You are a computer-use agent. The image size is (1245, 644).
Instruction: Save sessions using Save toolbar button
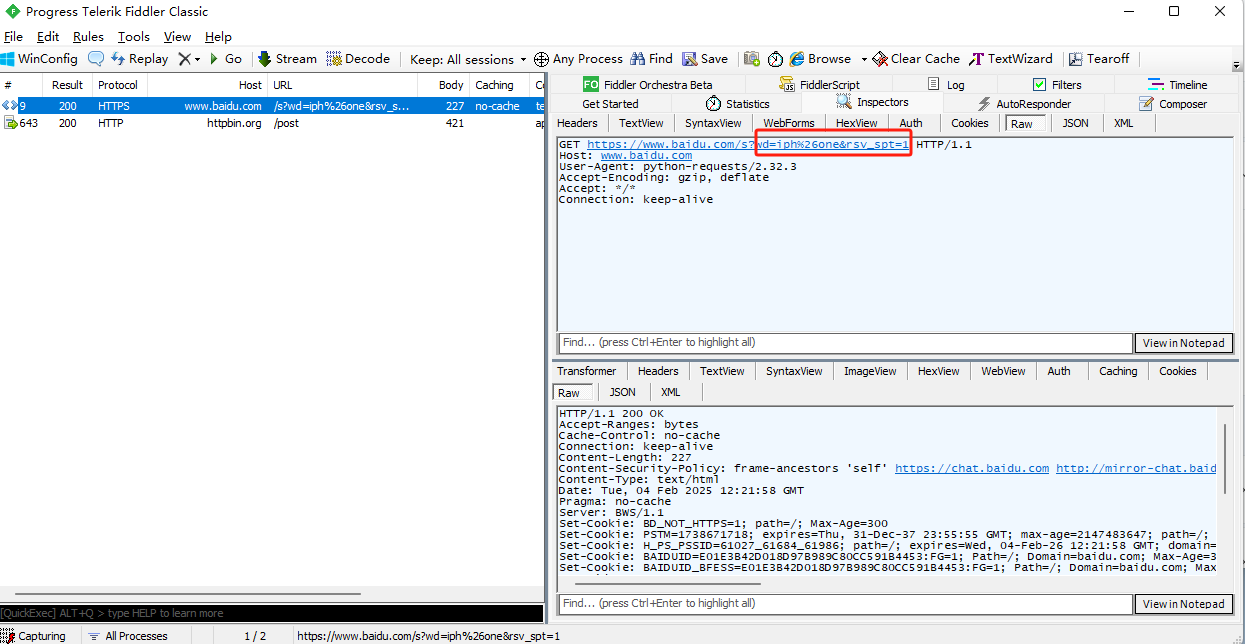(705, 59)
